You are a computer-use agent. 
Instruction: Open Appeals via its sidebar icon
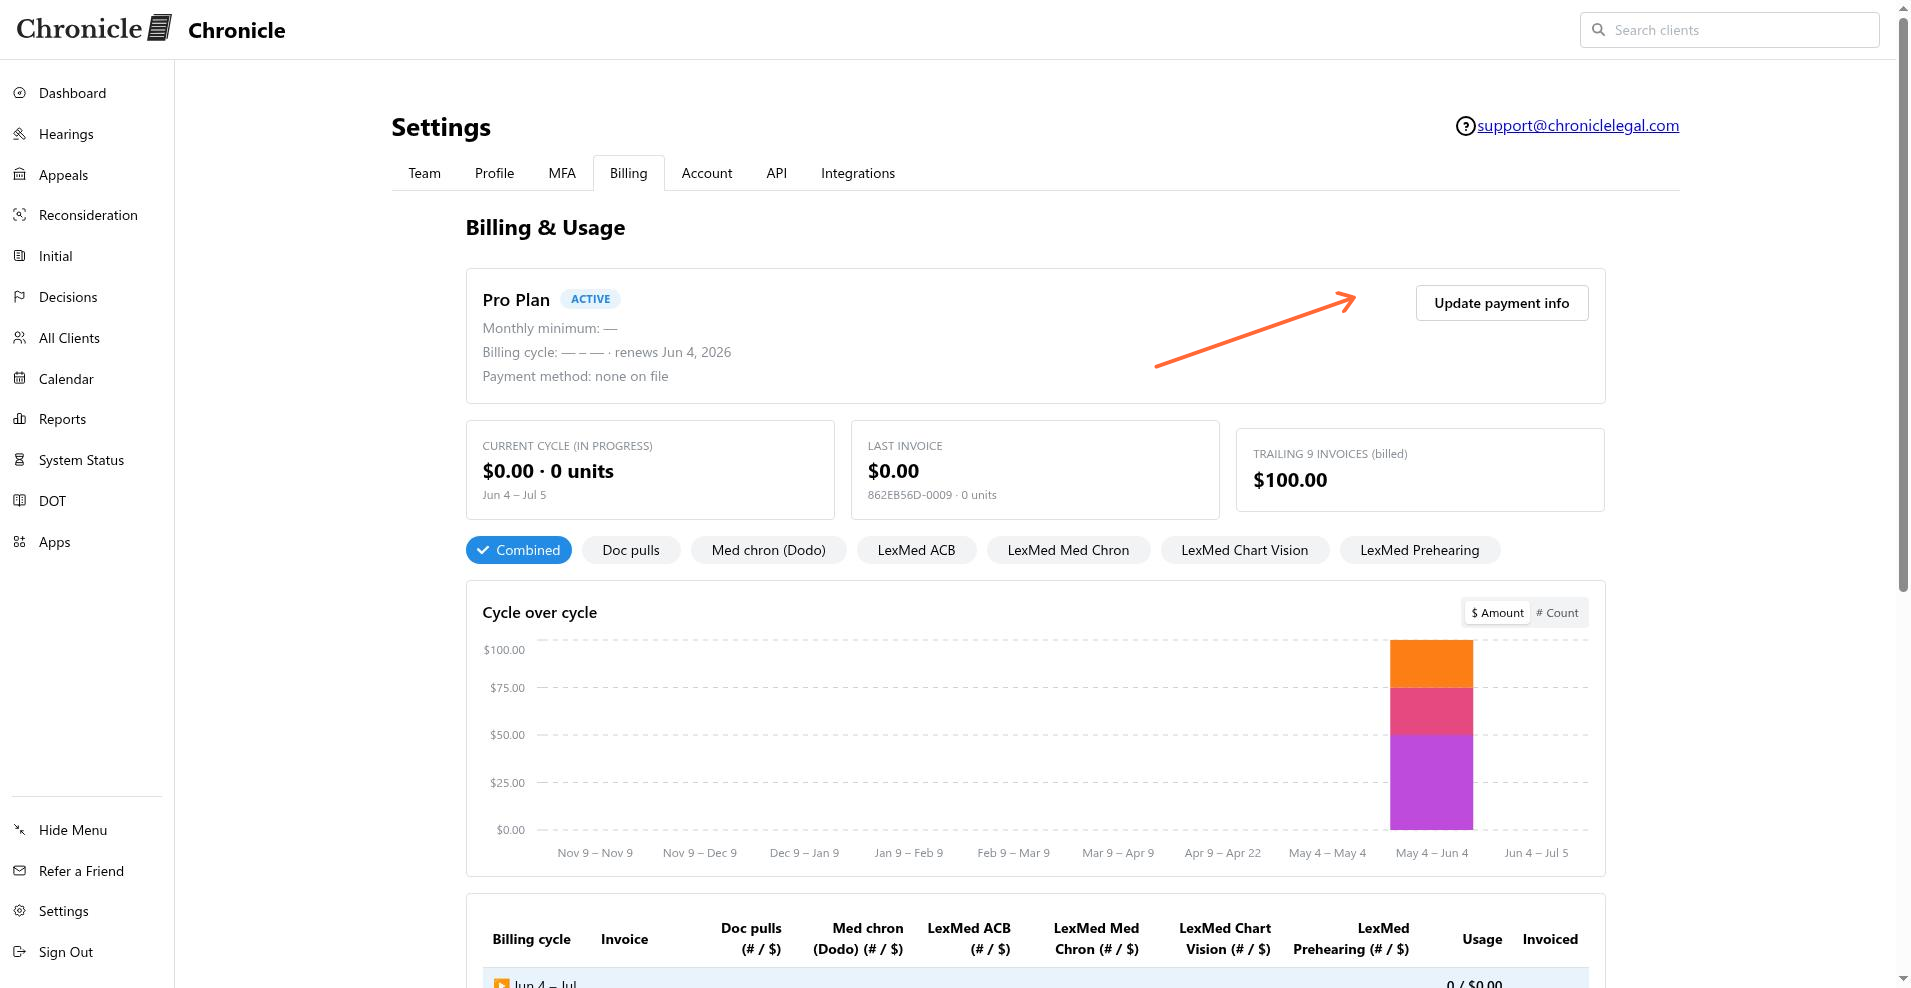(19, 175)
